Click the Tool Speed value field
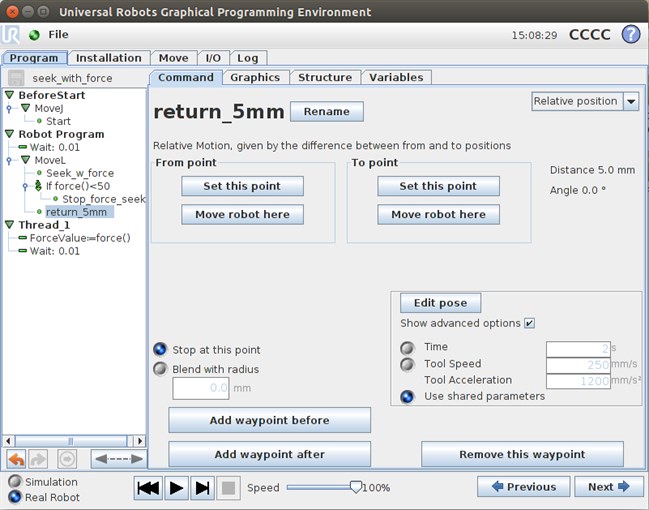This screenshot has height=510, width=649. coord(578,365)
